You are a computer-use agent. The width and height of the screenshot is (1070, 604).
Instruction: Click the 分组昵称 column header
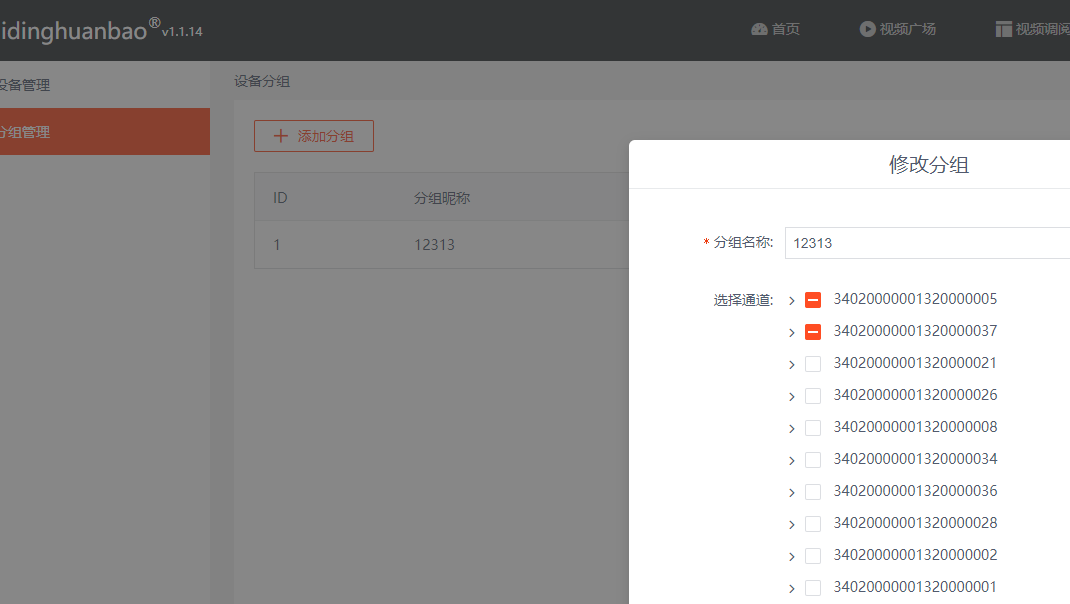(x=442, y=198)
